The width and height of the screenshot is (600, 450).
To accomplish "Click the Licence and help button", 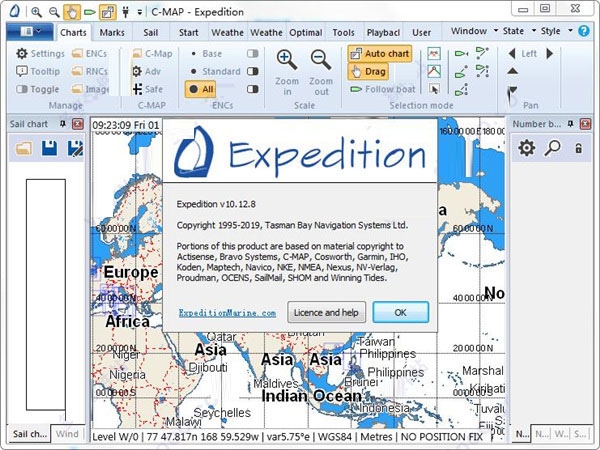I will click(326, 312).
